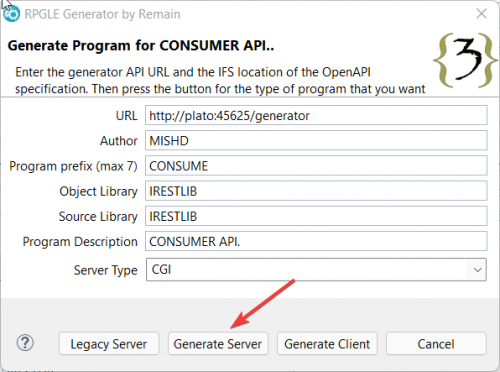The image size is (500, 372).
Task: Click the Generate Server button
Action: [218, 344]
